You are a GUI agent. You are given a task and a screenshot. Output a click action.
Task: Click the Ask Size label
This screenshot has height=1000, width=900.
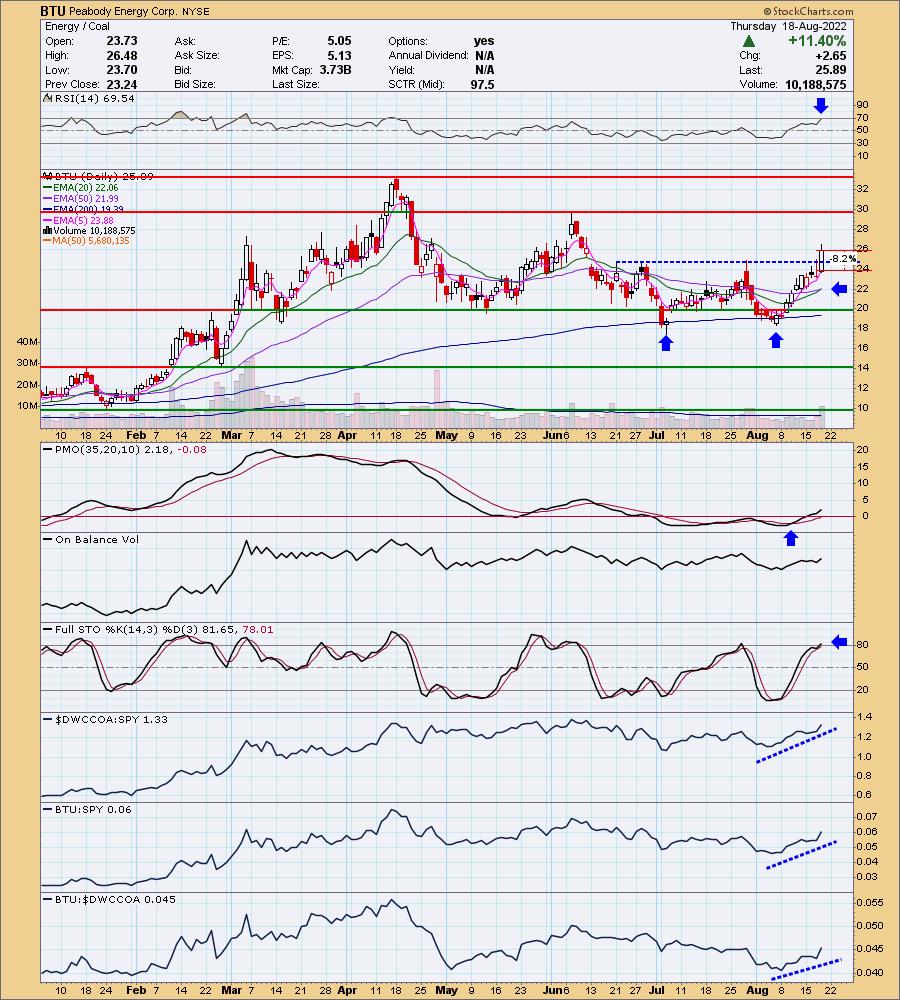tap(196, 55)
